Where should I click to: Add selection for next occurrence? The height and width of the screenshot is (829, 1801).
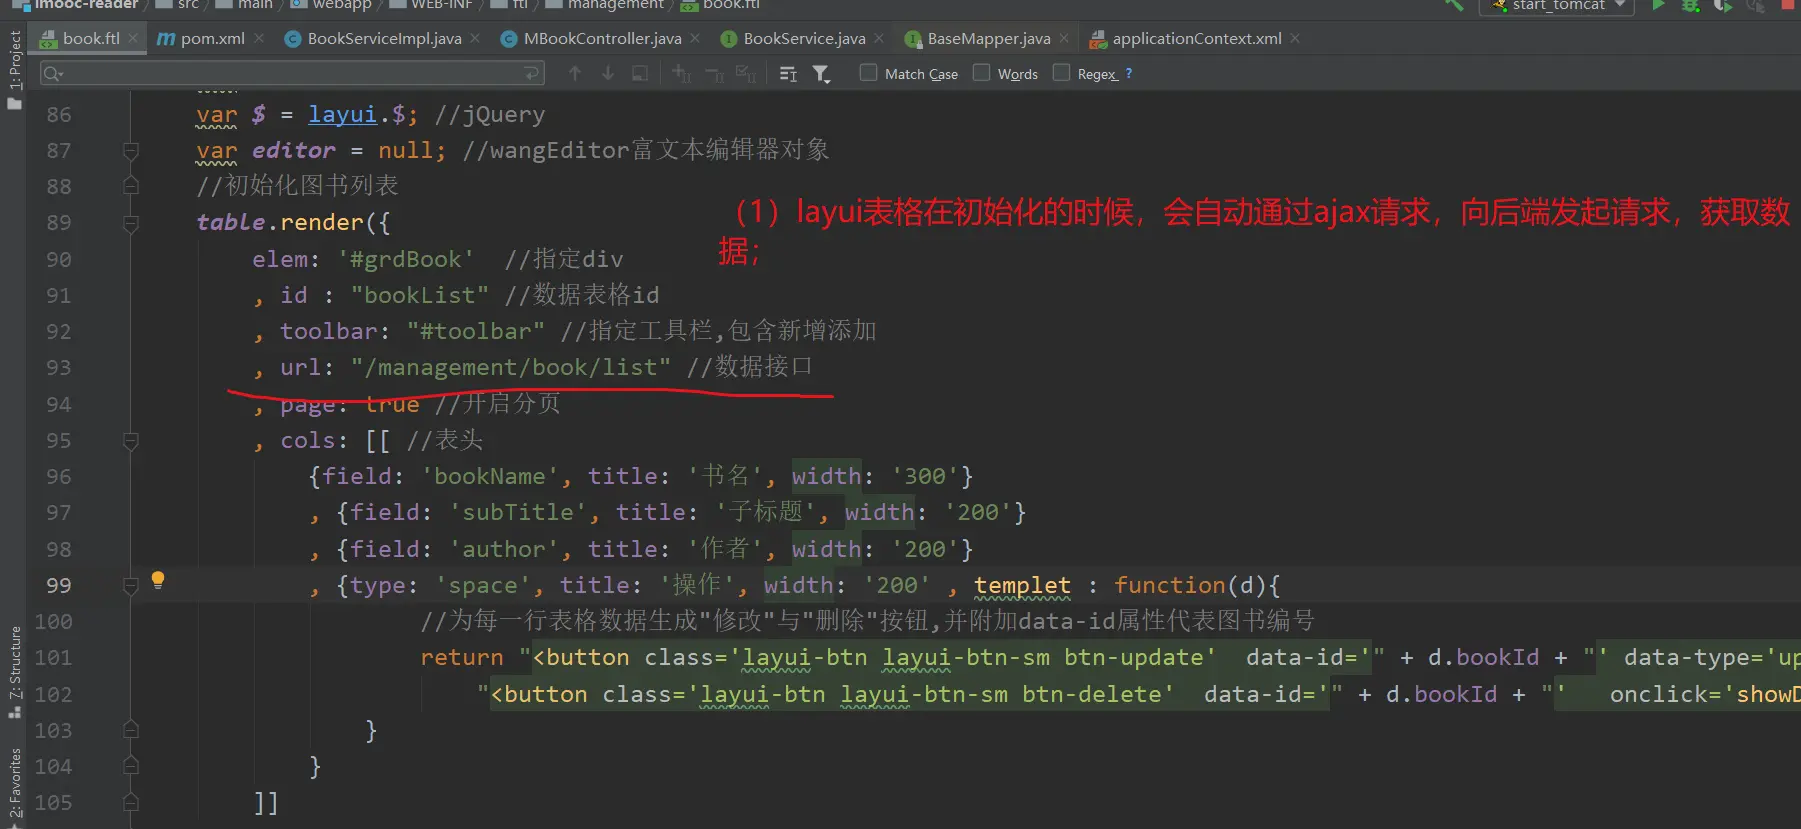(681, 73)
